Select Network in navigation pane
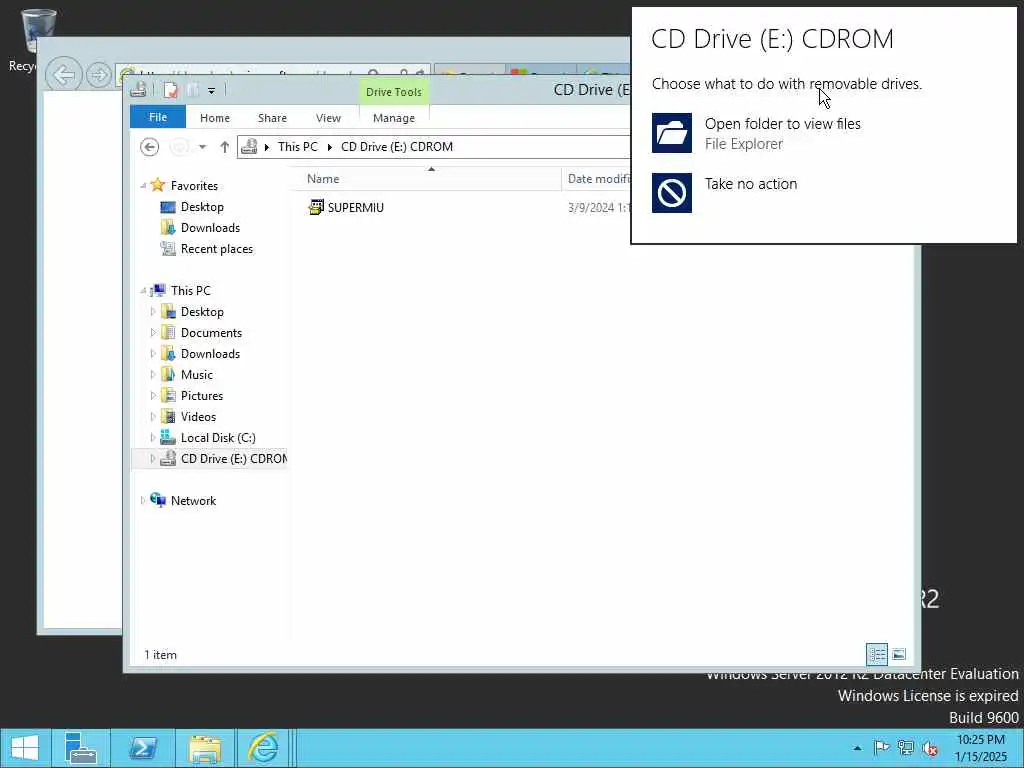 tap(193, 501)
